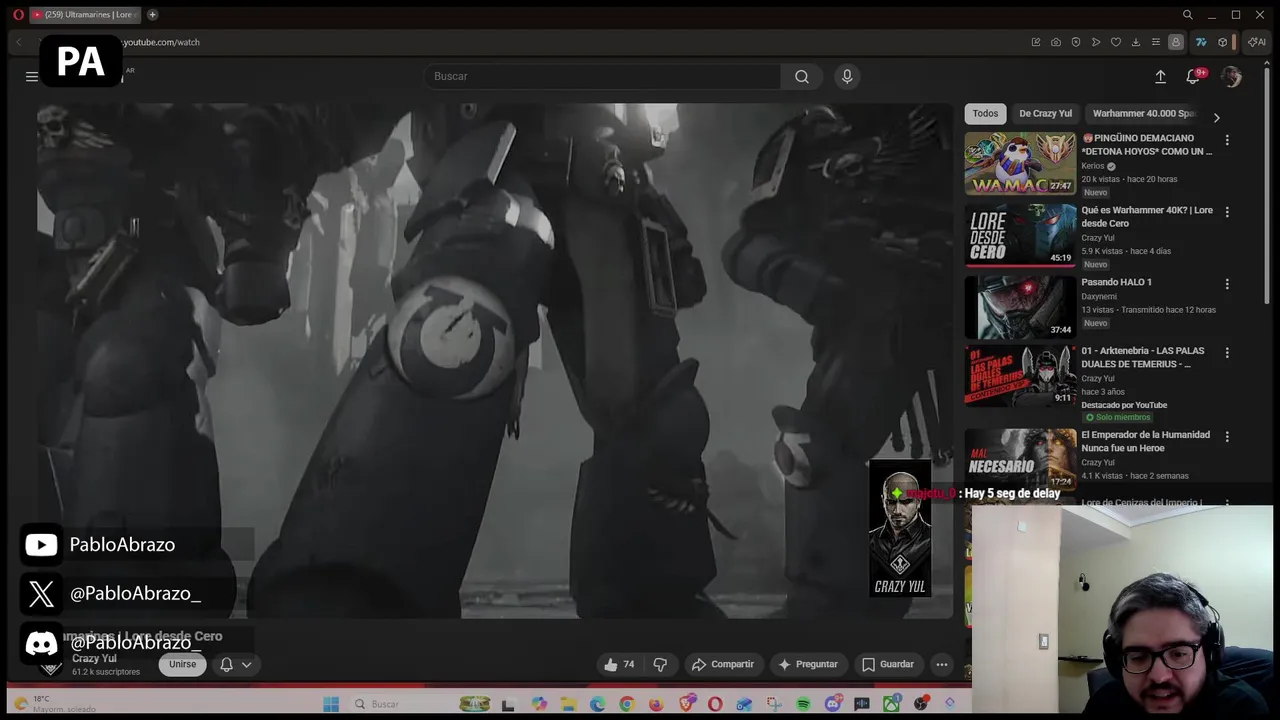The width and height of the screenshot is (1280, 720).
Task: Open Opera ad blocker shield icon
Action: (x=1076, y=42)
